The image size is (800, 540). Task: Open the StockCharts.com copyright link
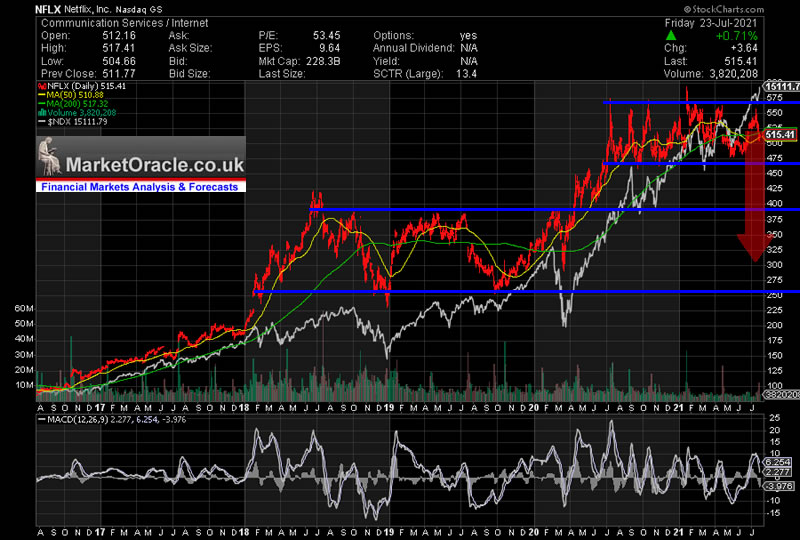723,9
